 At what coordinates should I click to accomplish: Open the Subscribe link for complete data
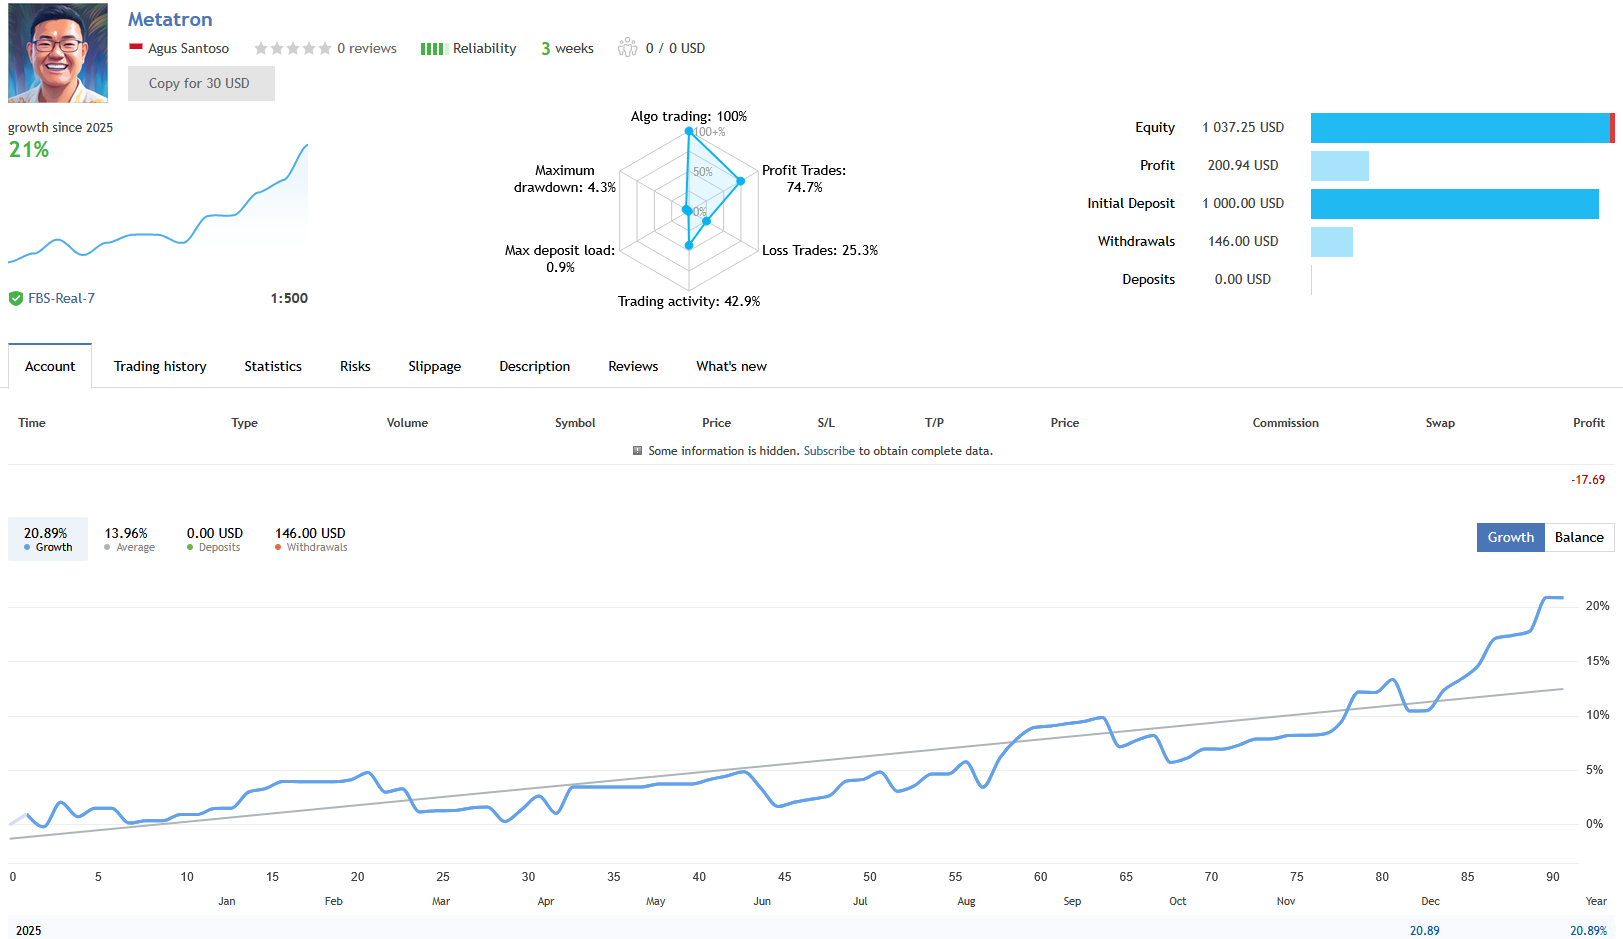829,451
